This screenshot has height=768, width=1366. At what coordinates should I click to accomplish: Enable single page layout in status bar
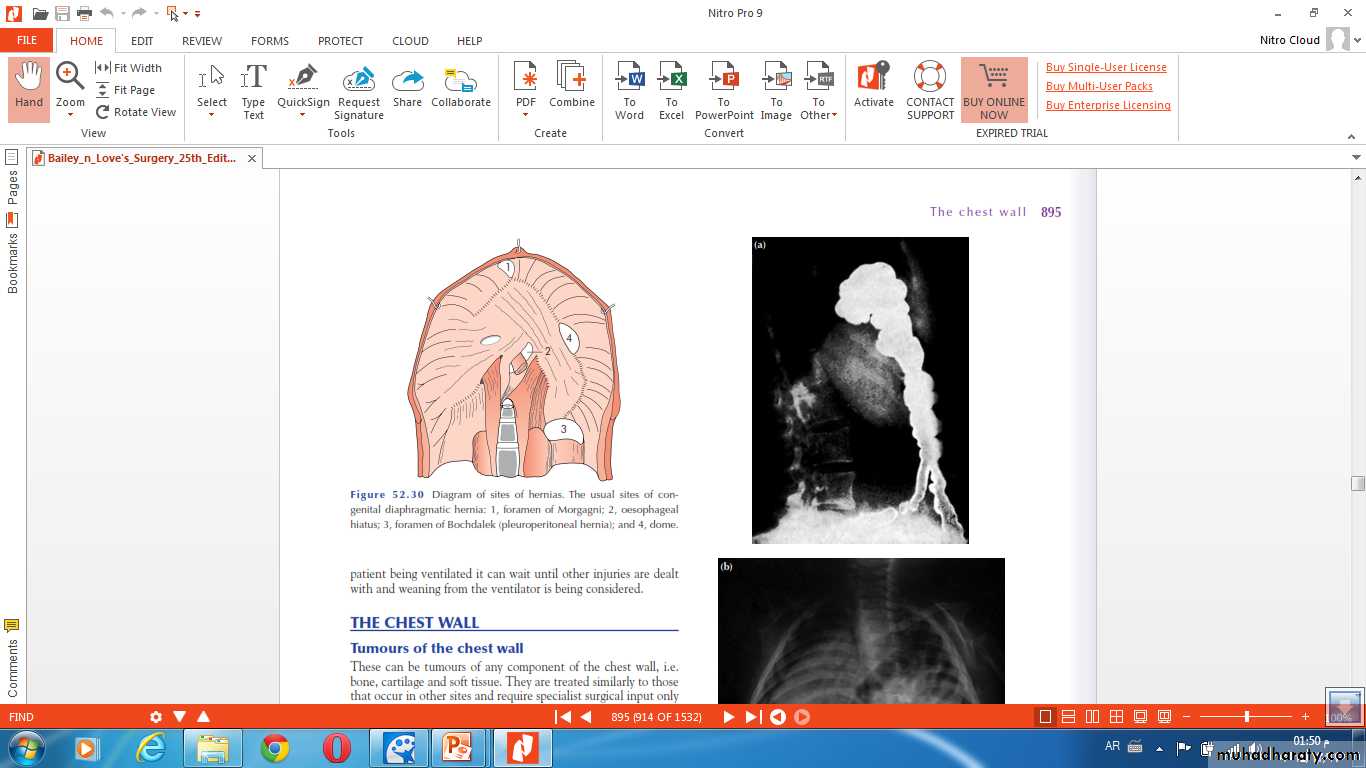(x=1045, y=717)
